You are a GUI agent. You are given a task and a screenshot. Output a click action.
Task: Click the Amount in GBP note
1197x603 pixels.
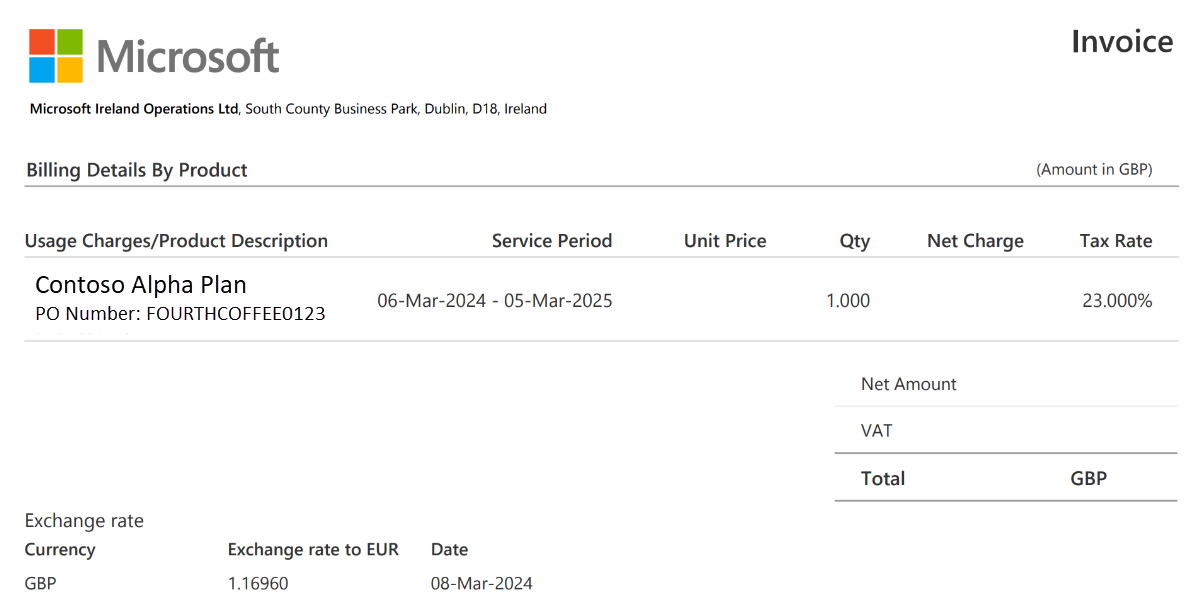point(1094,170)
